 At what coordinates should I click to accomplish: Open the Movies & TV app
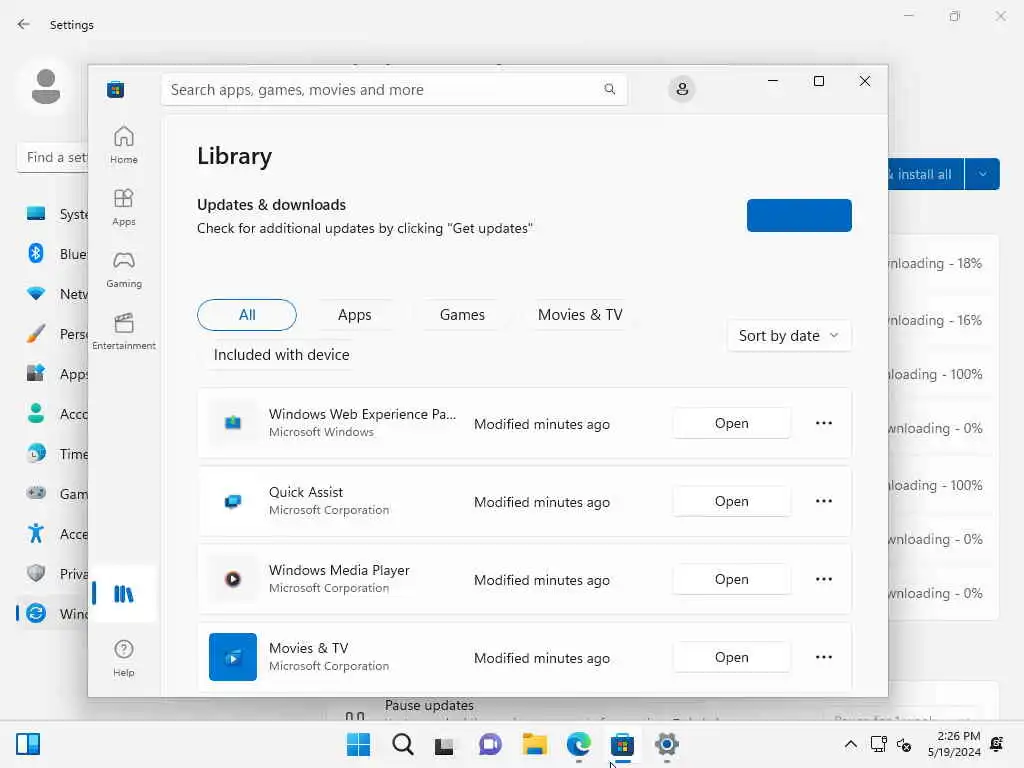click(731, 657)
